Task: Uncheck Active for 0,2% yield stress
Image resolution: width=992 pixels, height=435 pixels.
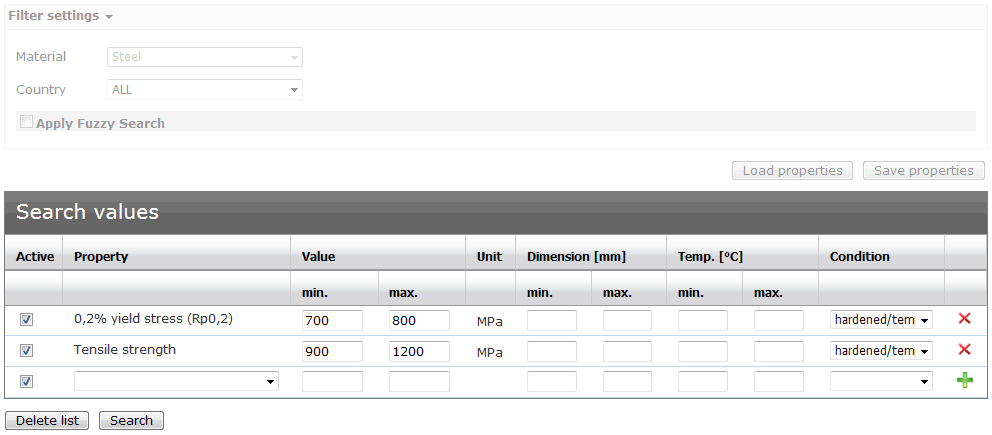Action: [x=27, y=320]
